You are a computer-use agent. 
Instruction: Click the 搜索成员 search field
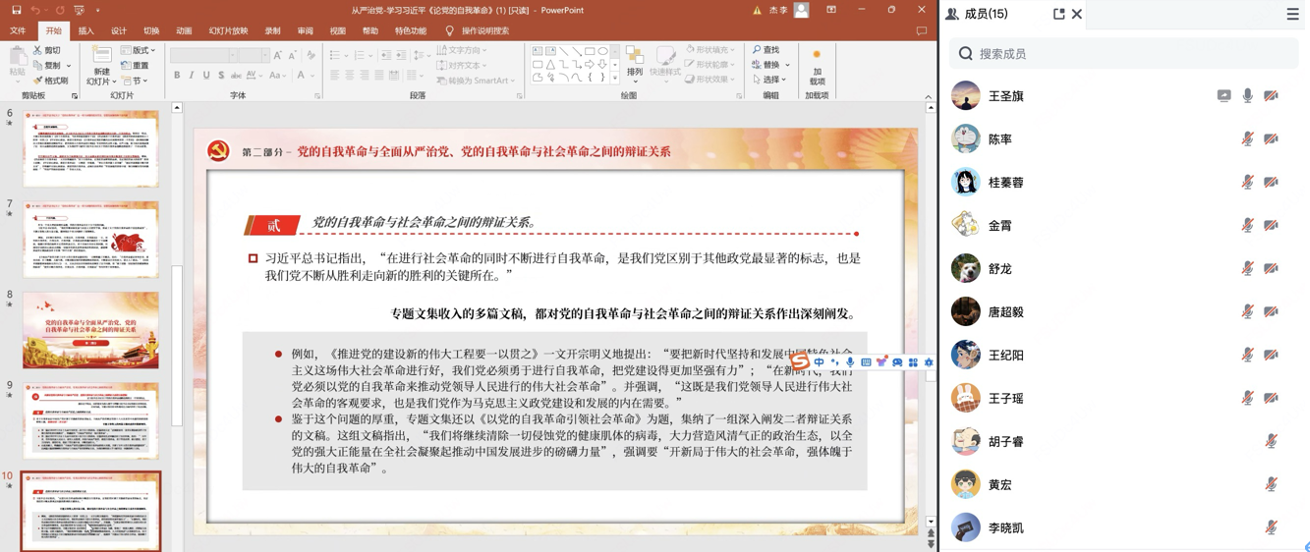pos(1120,54)
